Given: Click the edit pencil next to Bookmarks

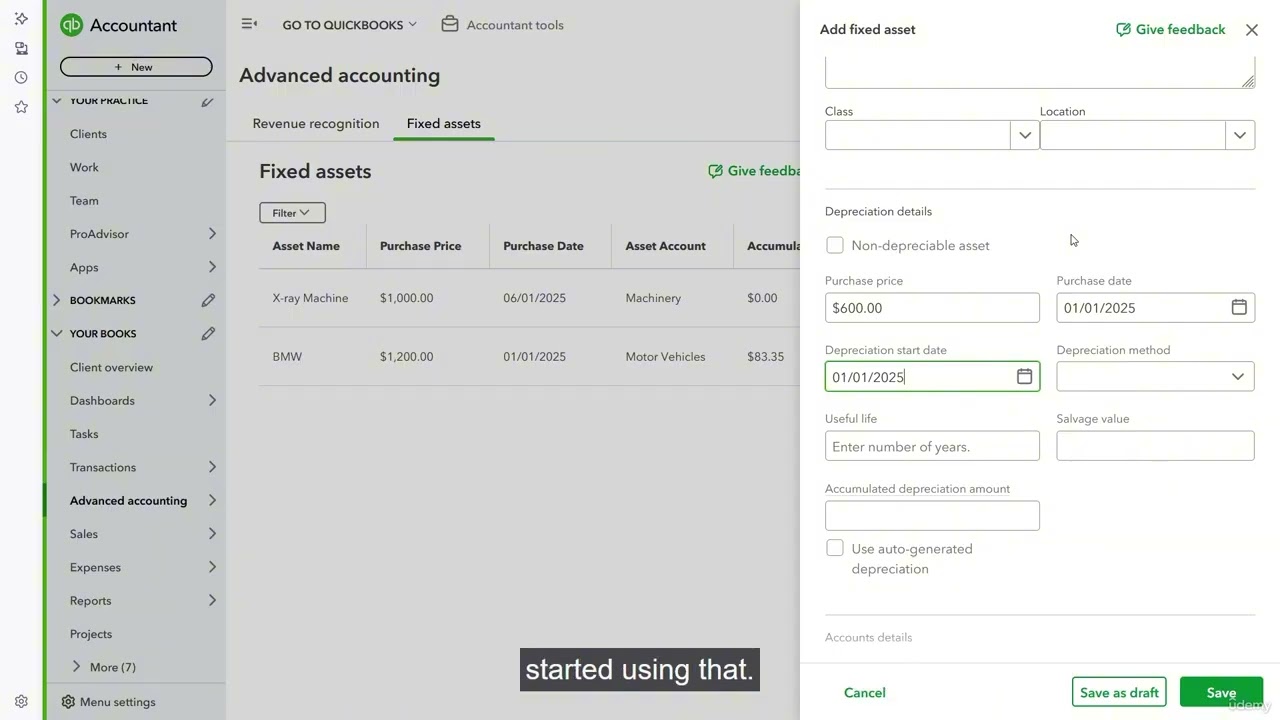Looking at the screenshot, I should tap(208, 300).
